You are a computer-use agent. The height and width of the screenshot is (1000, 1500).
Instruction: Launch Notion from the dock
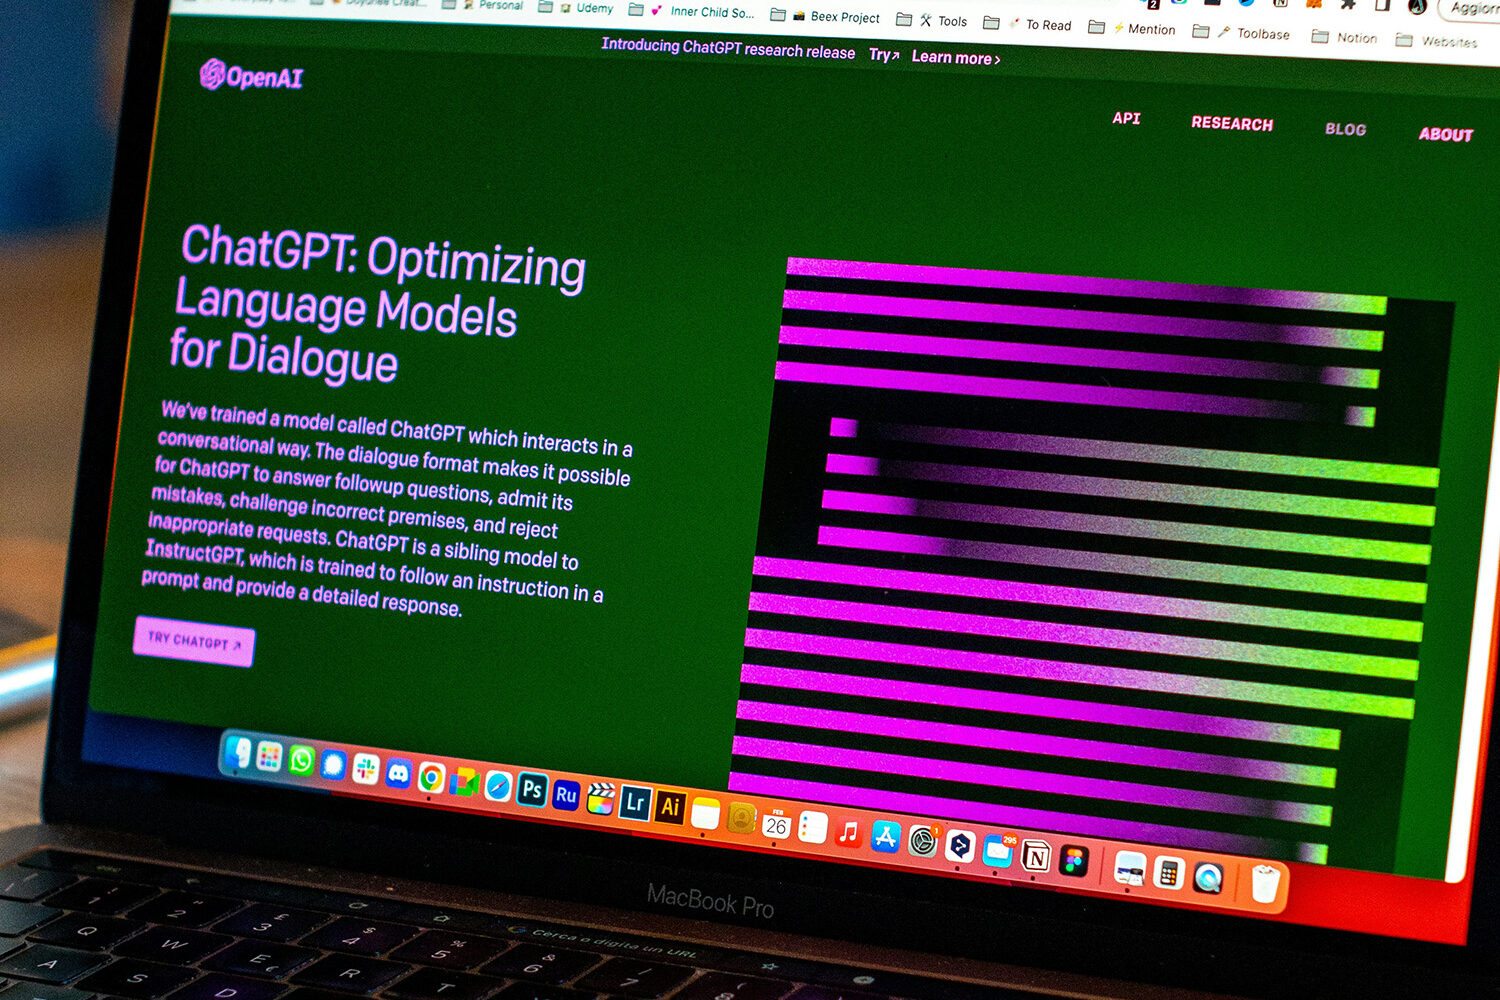(1036, 856)
